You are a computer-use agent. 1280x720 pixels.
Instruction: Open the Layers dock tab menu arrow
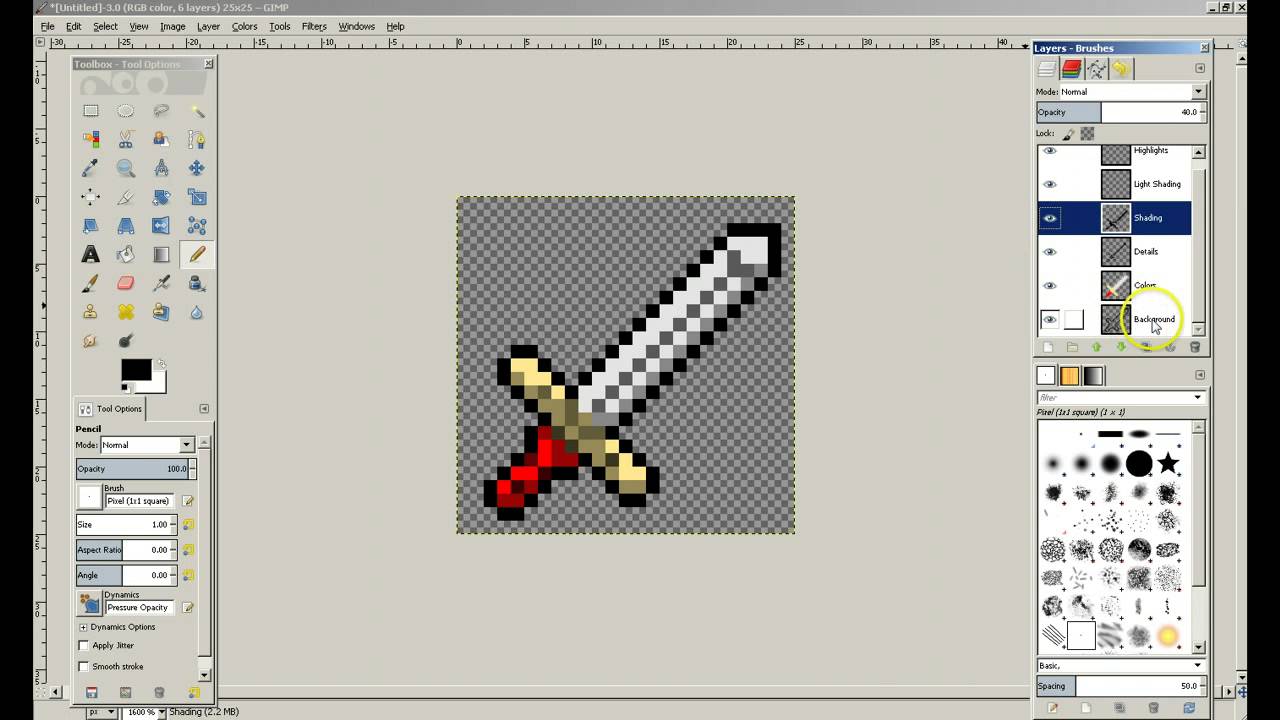coord(1200,69)
